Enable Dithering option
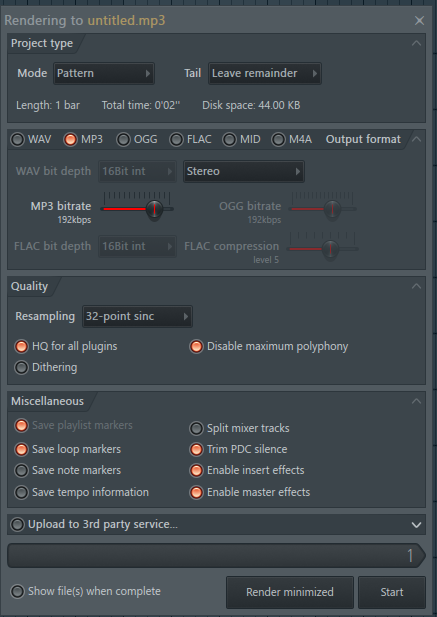 (21, 367)
